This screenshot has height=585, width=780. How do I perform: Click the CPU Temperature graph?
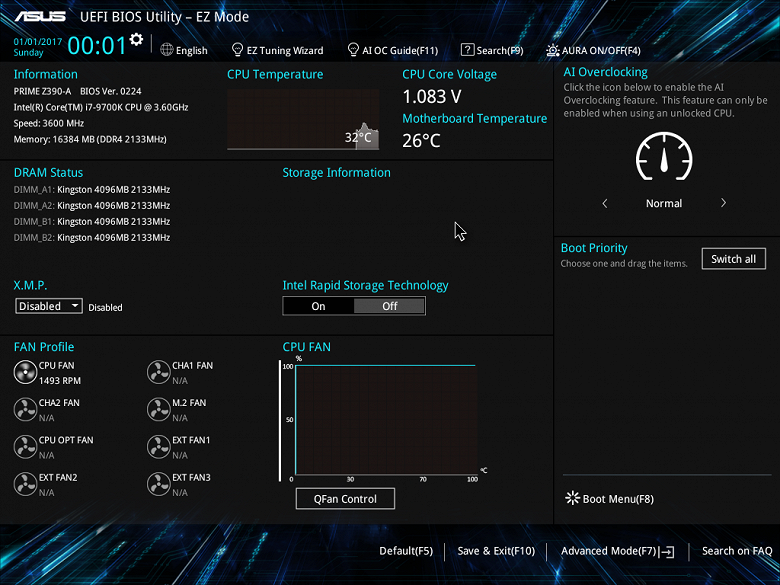click(303, 119)
